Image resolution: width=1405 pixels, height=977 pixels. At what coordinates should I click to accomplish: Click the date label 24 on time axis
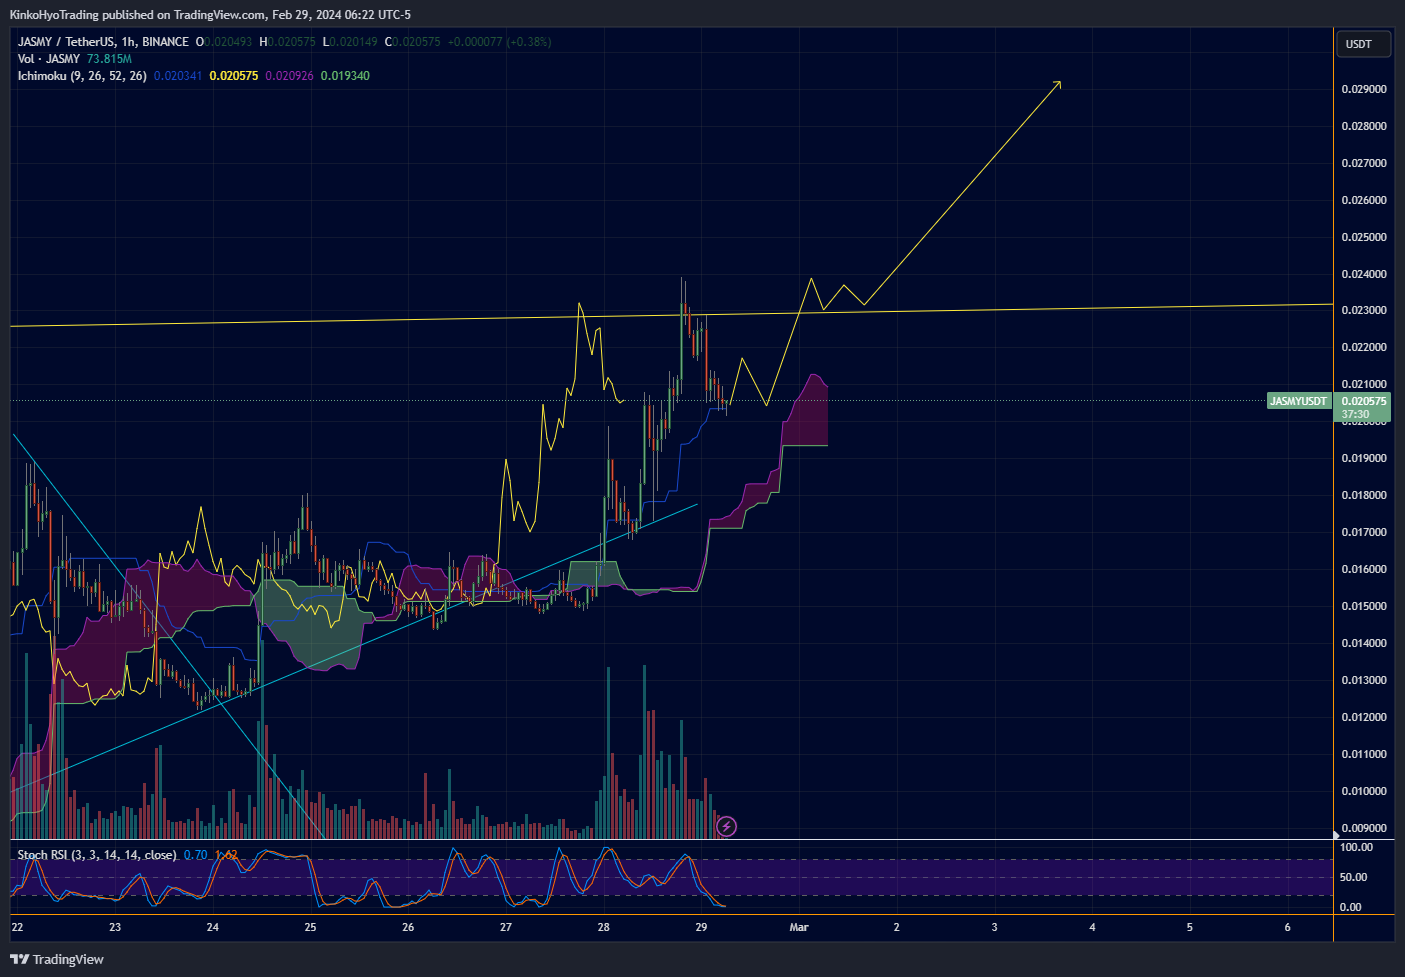213,927
